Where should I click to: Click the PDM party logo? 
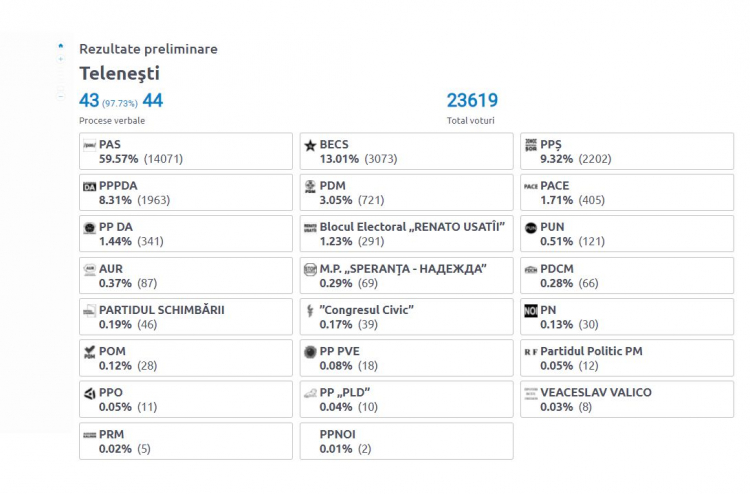pos(310,187)
